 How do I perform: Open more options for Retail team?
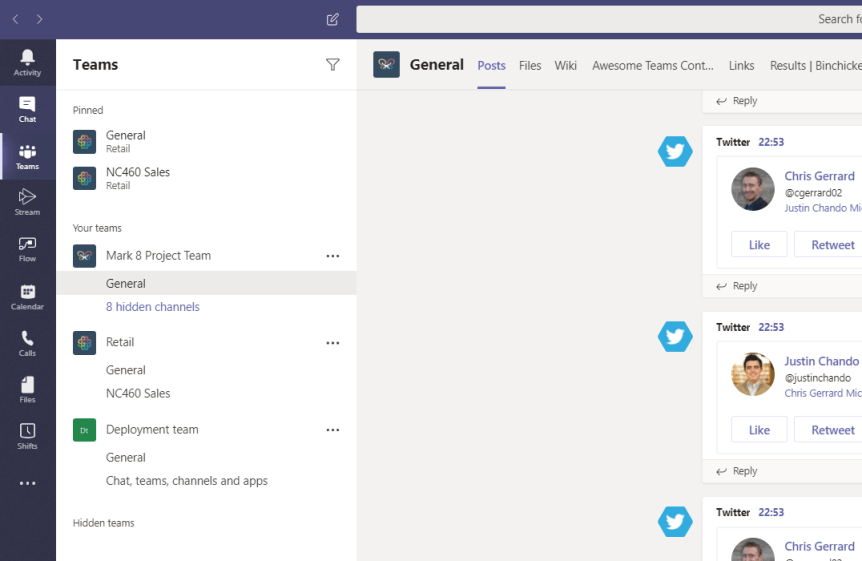click(x=333, y=343)
